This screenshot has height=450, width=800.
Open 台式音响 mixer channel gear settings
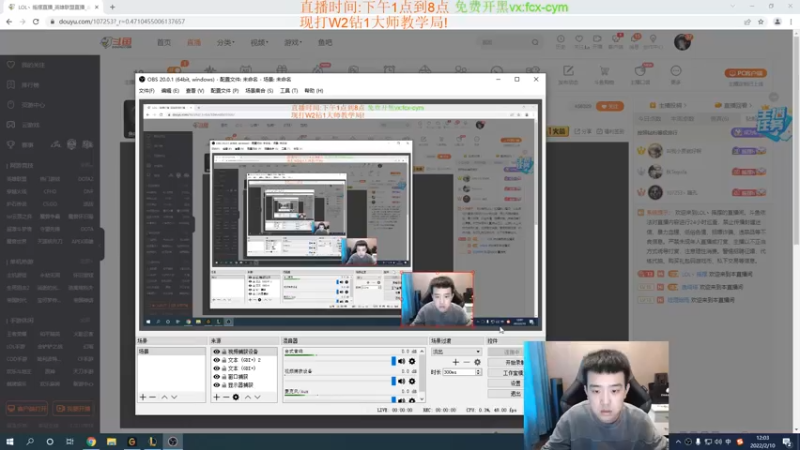tap(412, 361)
